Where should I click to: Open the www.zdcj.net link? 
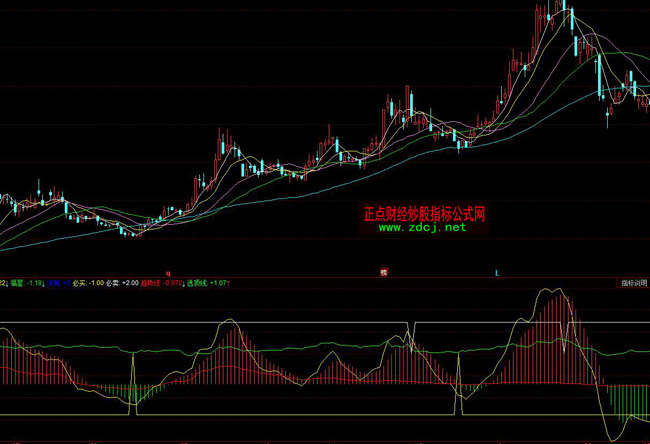(422, 228)
